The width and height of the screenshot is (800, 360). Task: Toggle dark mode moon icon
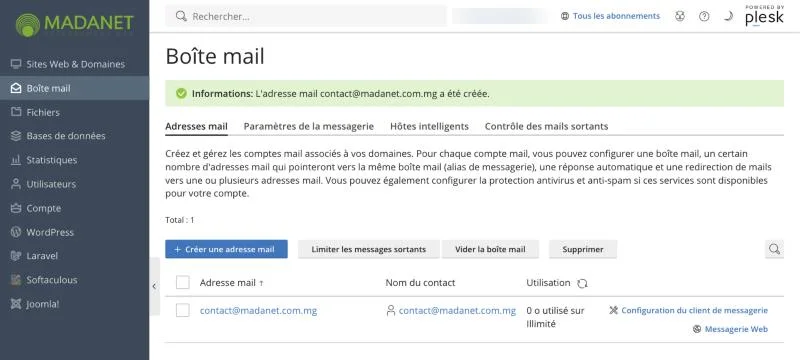tap(728, 16)
